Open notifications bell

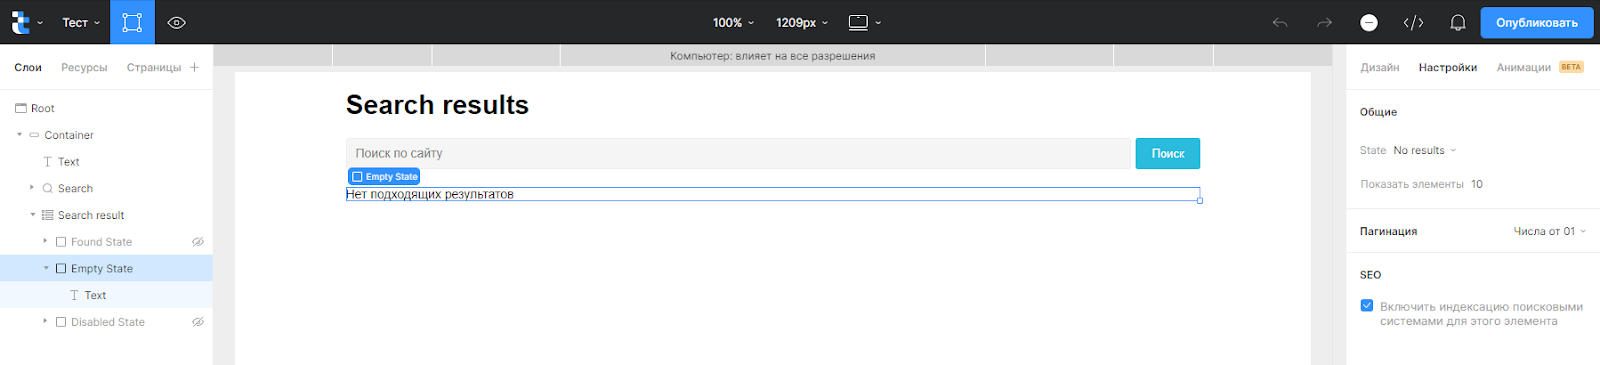click(x=1458, y=22)
